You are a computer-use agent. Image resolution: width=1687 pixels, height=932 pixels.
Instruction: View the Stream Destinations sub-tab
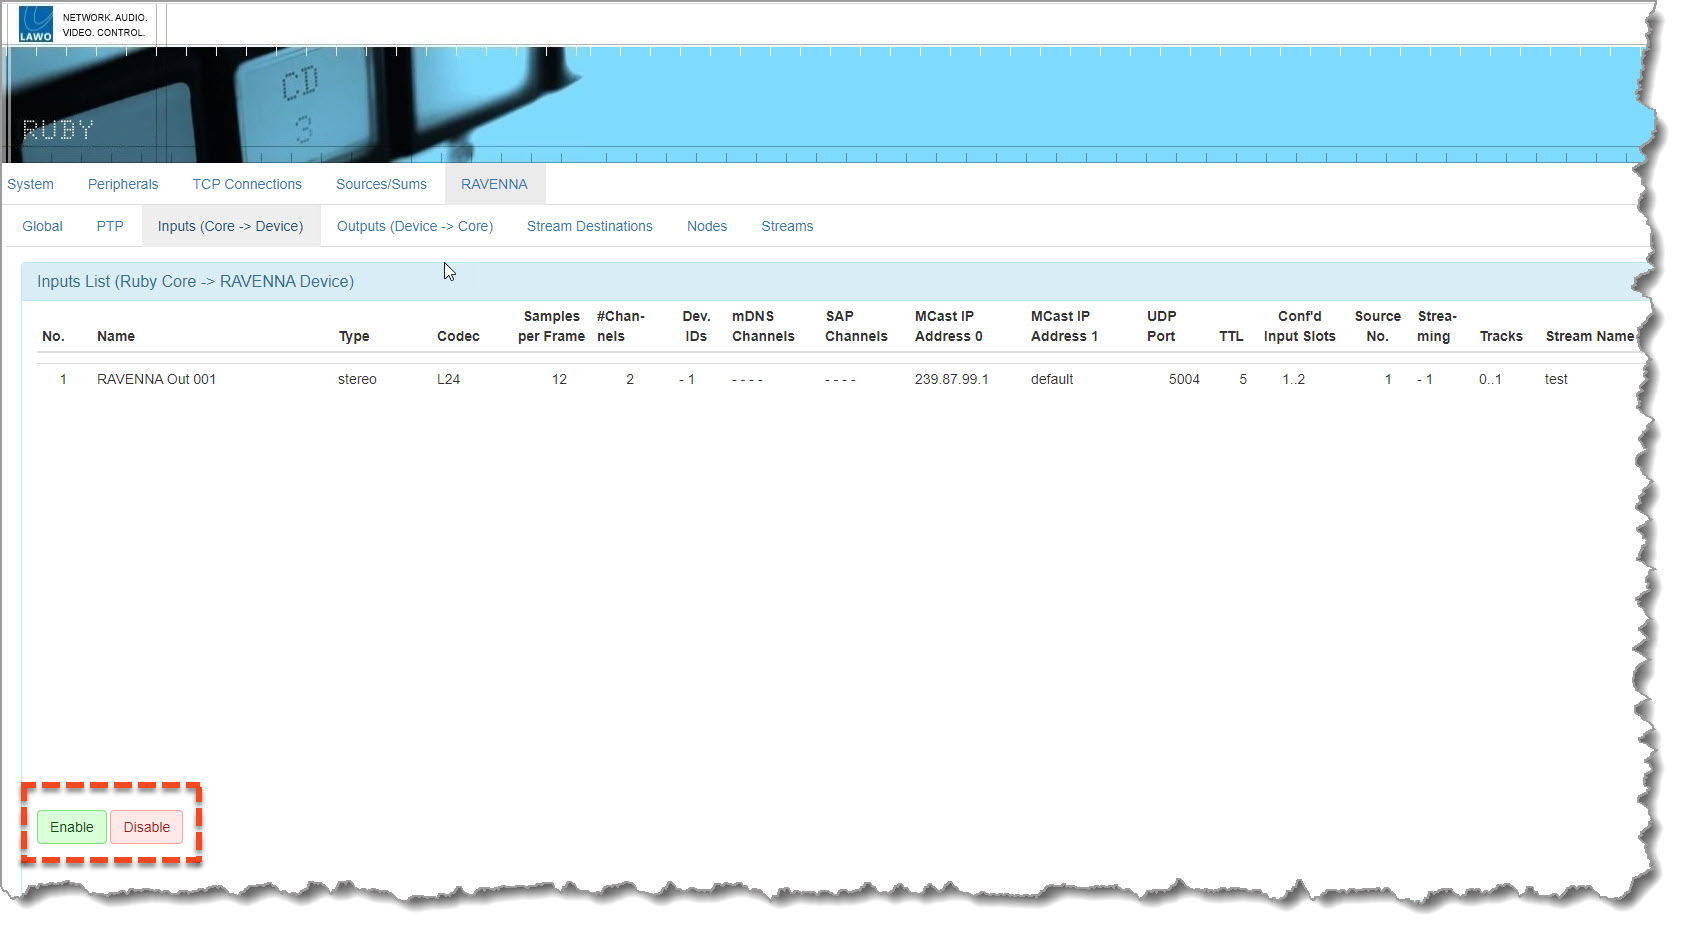point(589,226)
